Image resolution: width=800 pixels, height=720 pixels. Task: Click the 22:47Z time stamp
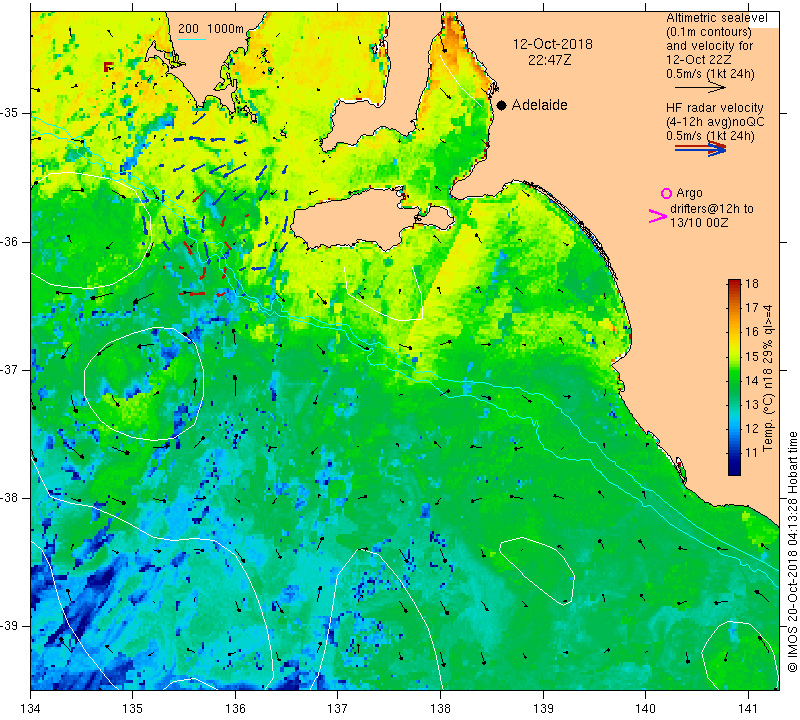tap(549, 60)
